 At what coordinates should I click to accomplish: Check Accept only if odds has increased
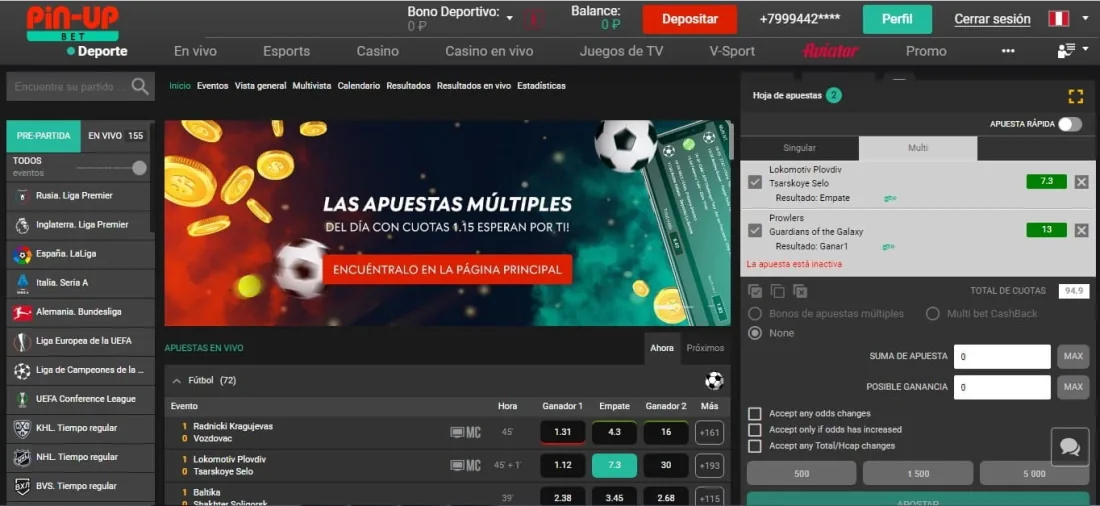tap(755, 430)
